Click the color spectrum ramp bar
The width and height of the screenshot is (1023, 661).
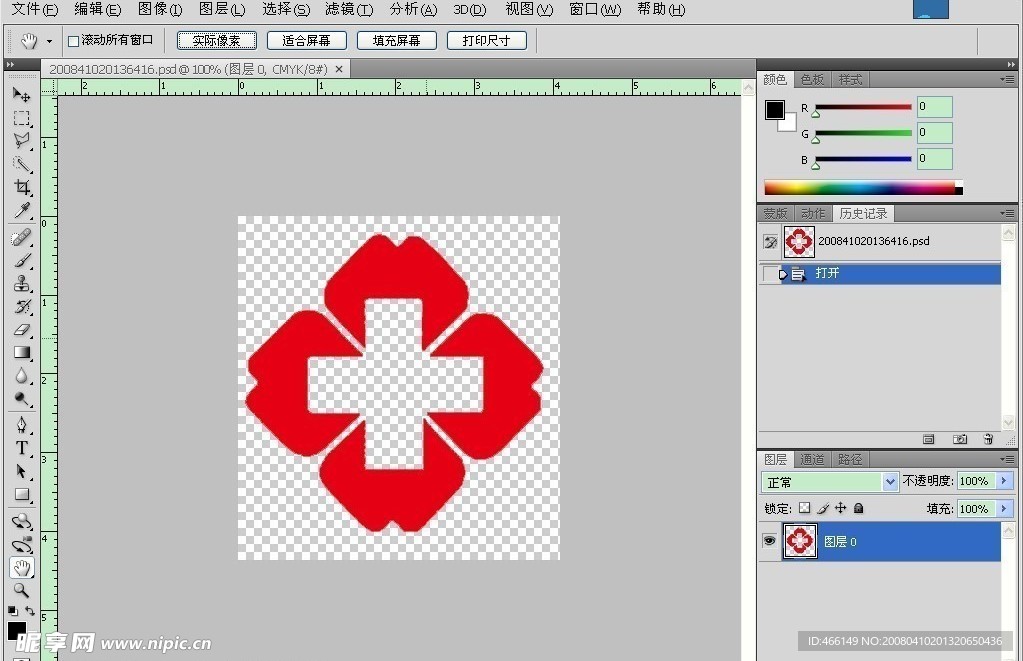pos(859,188)
